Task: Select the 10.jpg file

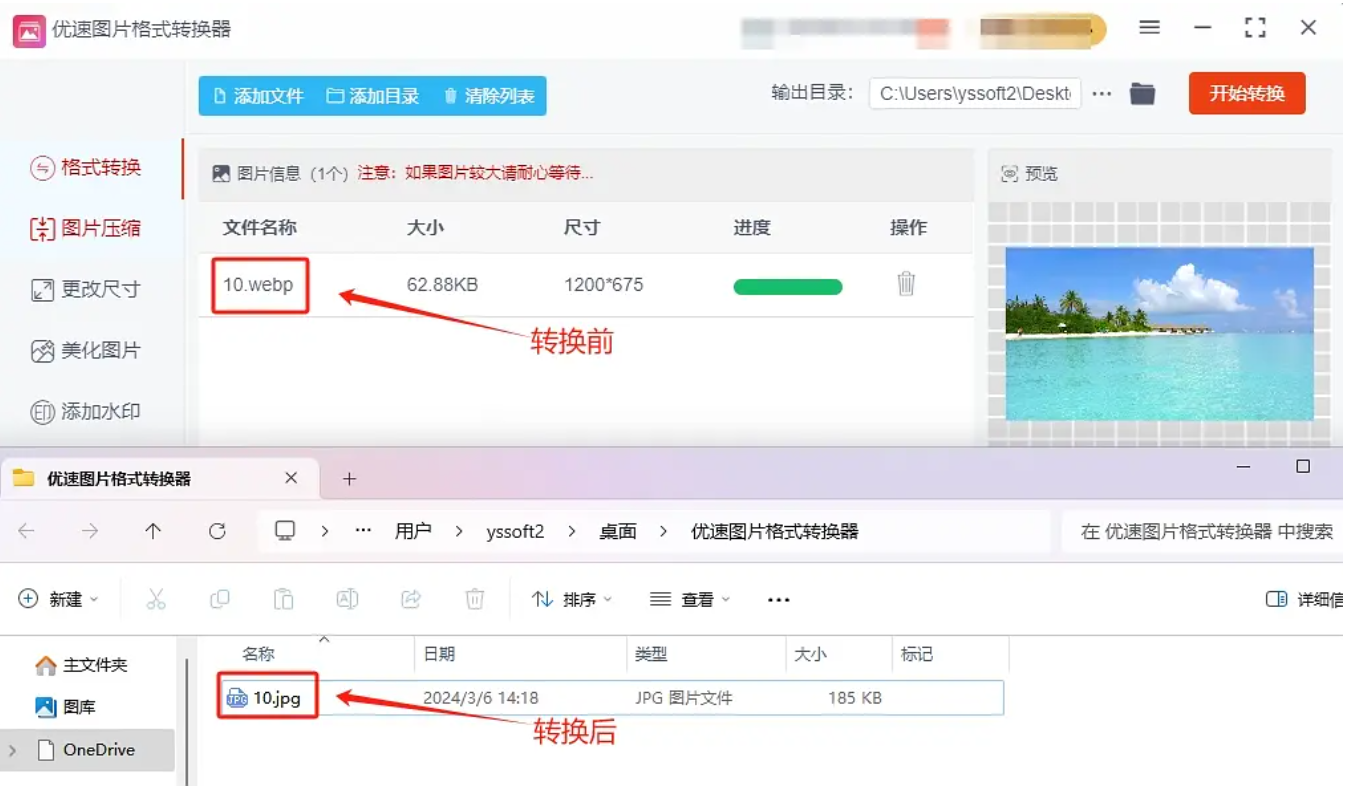Action: pos(610,698)
